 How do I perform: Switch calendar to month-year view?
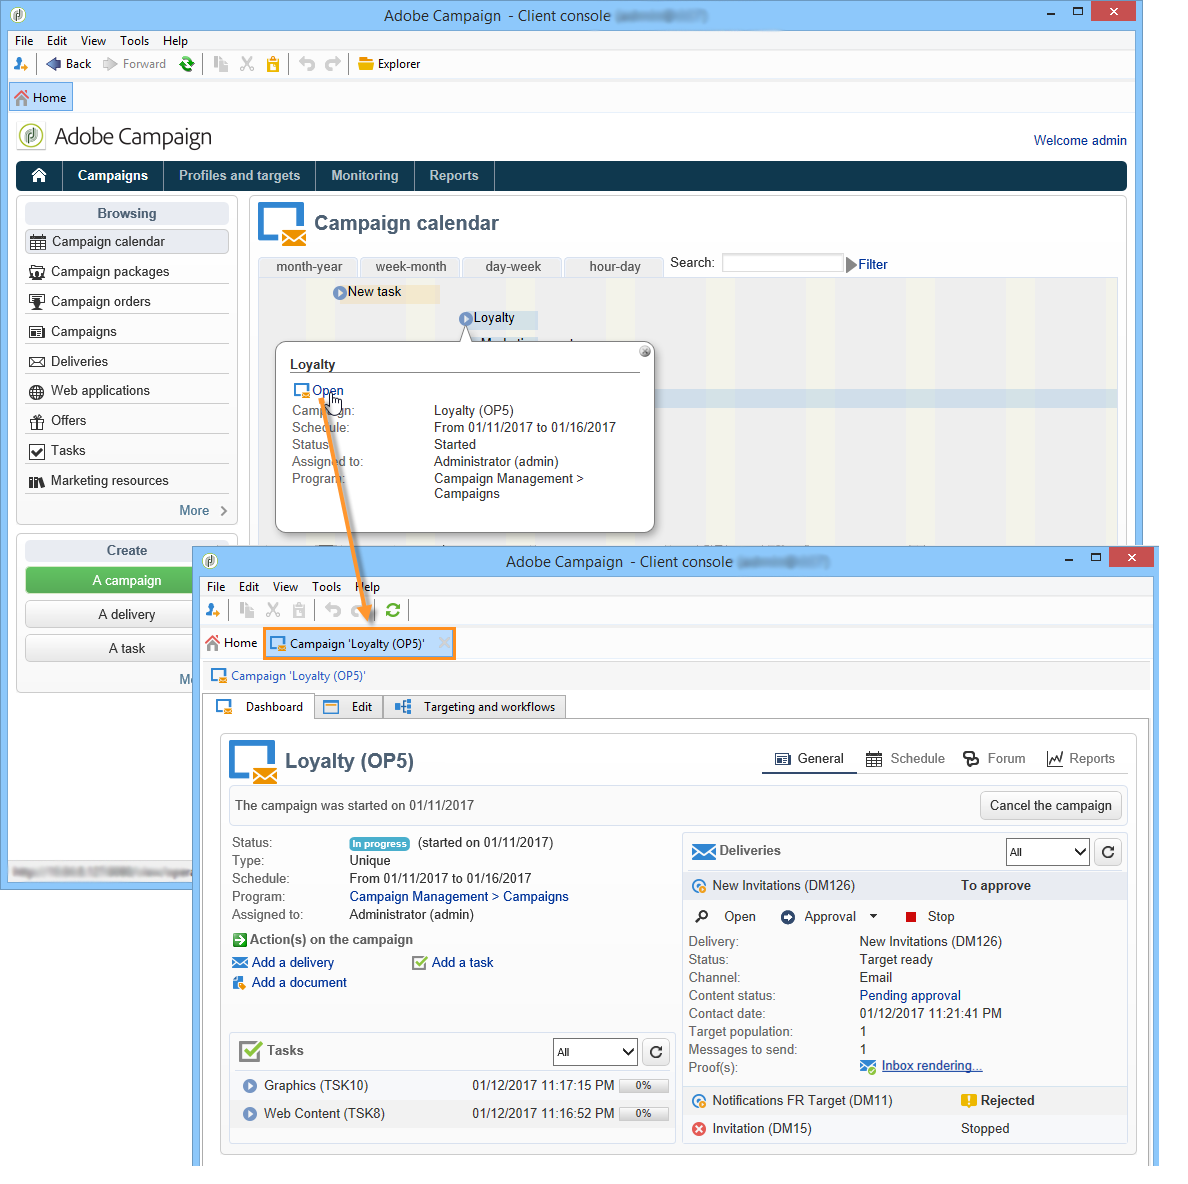[308, 267]
